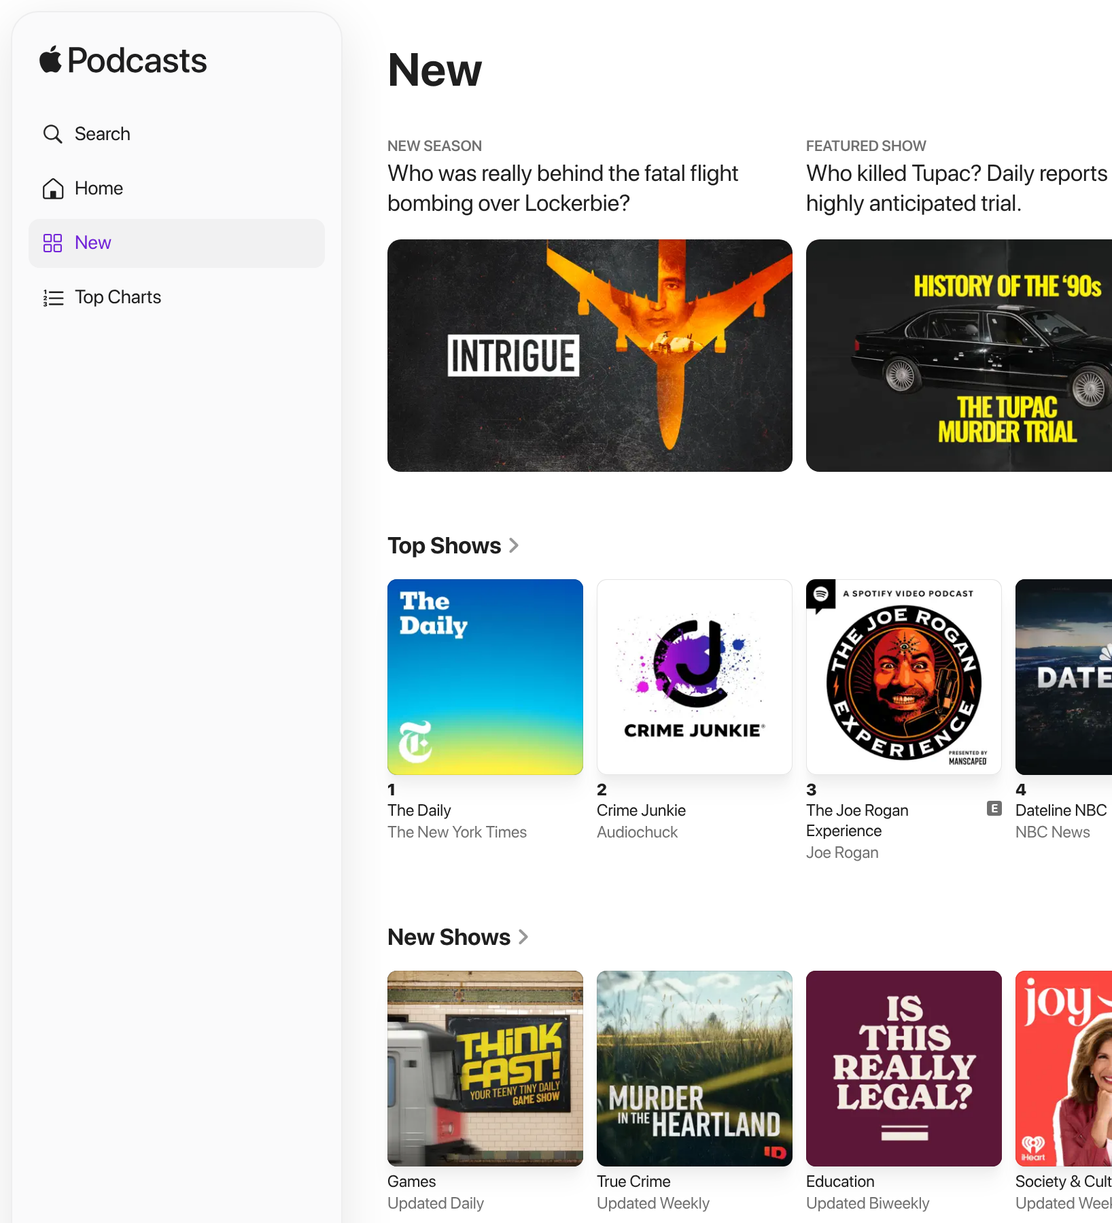Click The Daily show title

419,810
